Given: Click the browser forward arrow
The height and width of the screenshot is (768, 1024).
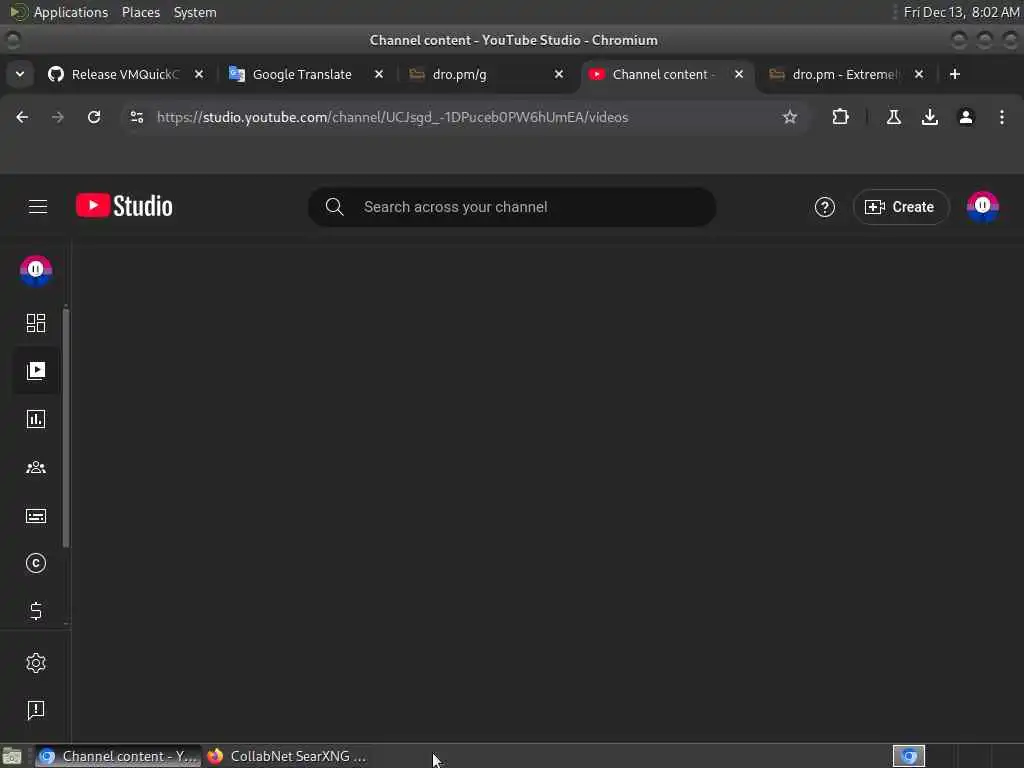Looking at the screenshot, I should click(x=58, y=117).
